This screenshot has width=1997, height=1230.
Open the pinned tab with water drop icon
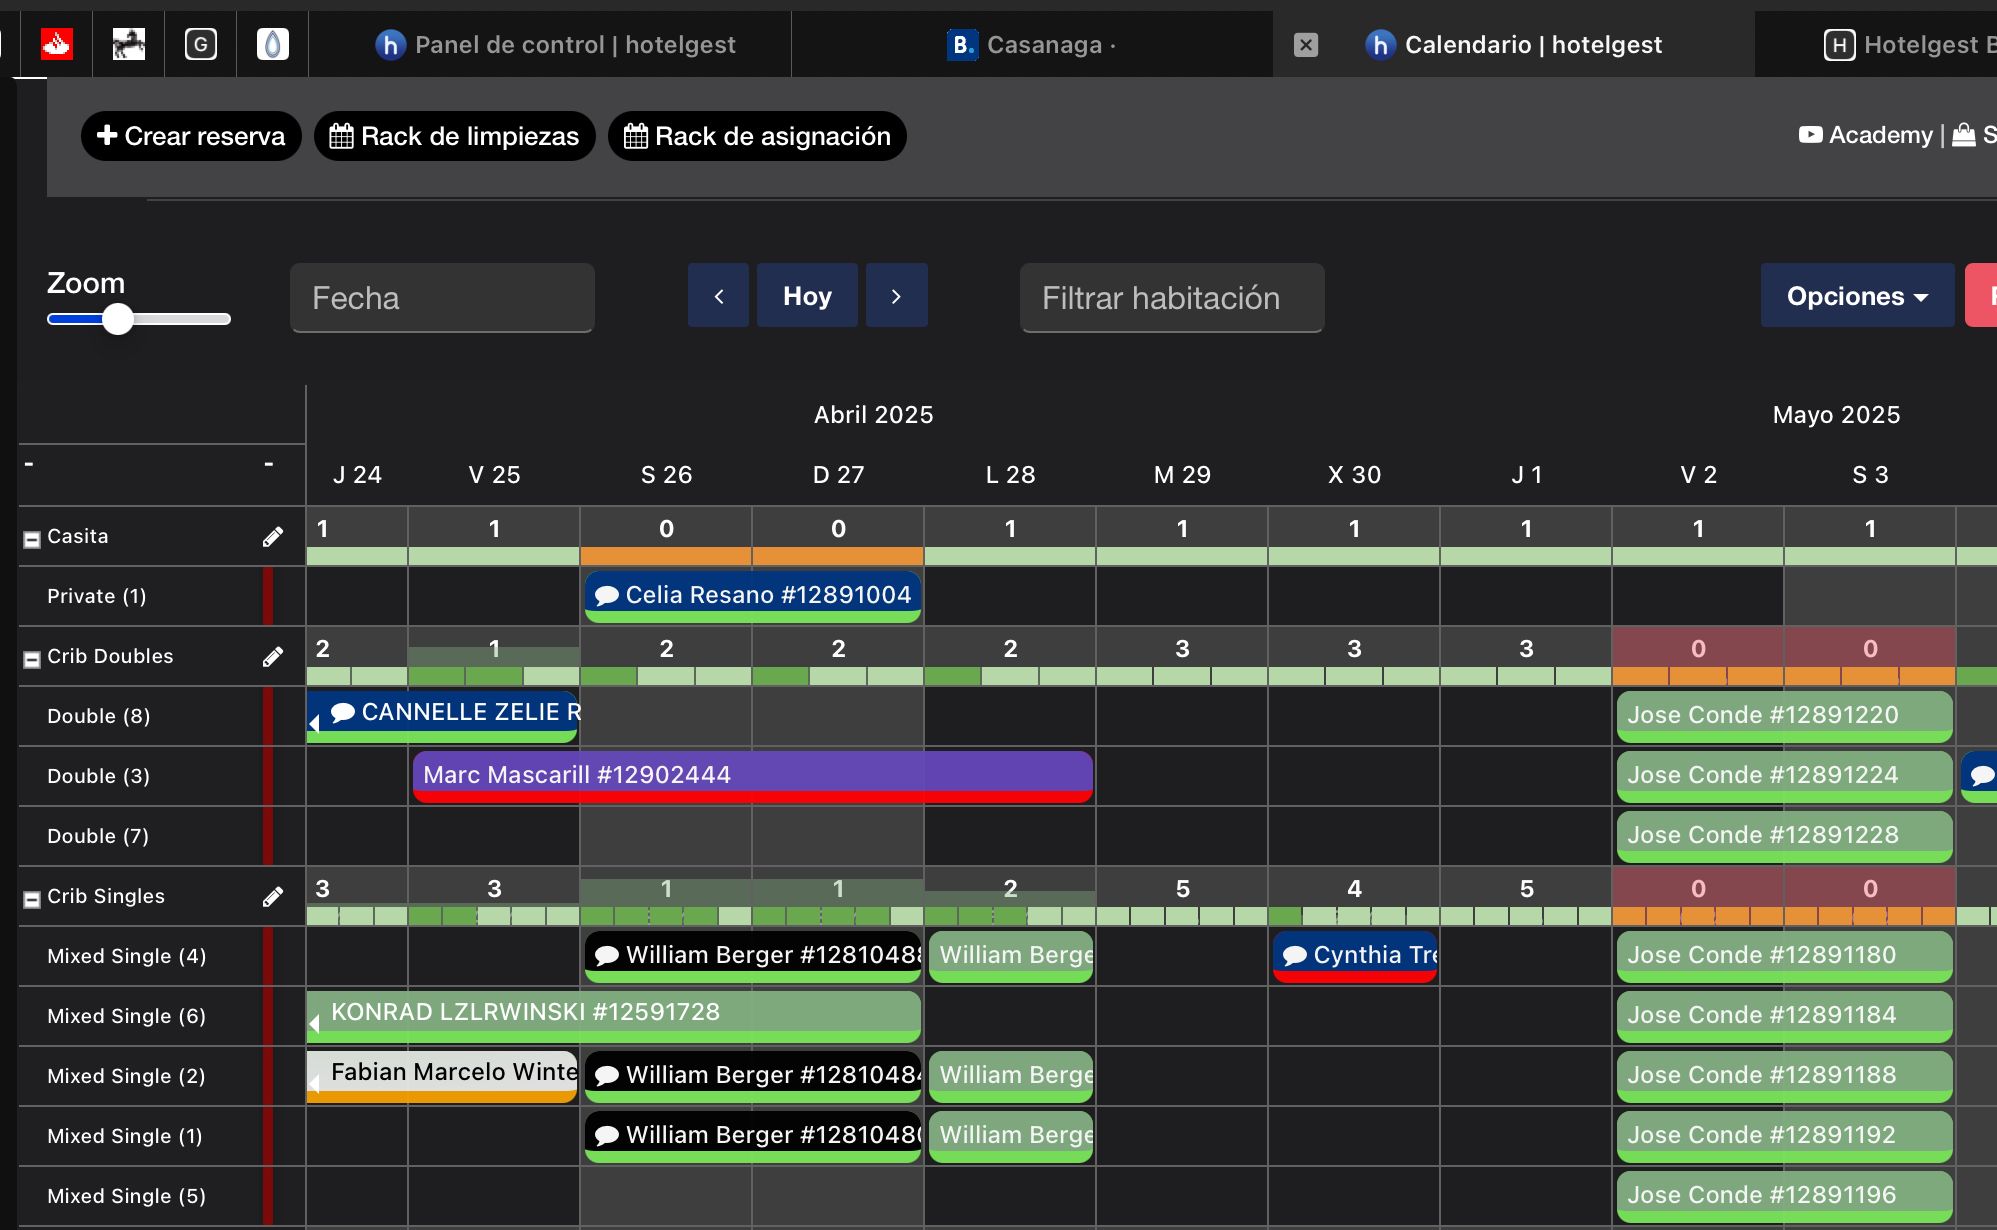273,44
